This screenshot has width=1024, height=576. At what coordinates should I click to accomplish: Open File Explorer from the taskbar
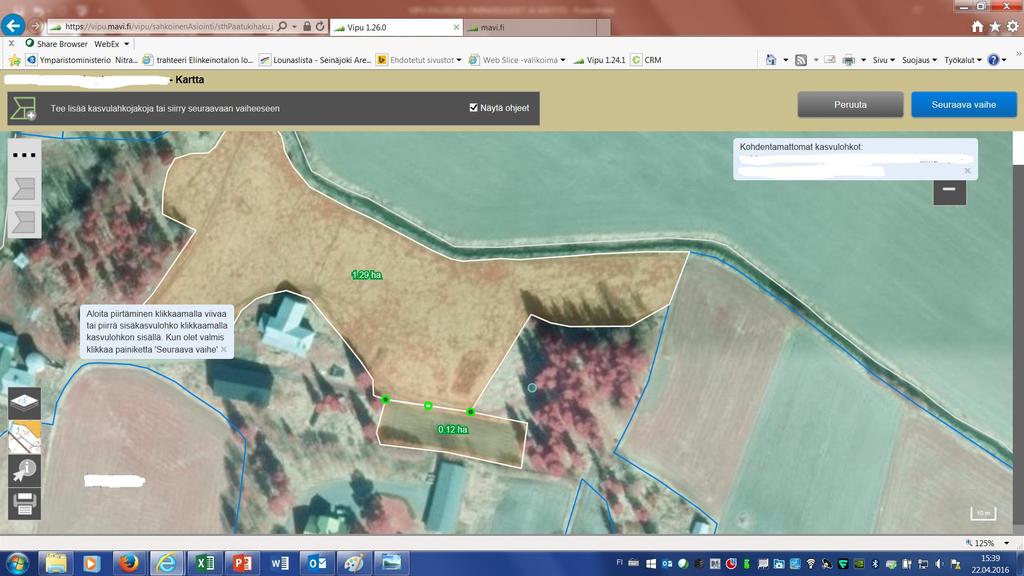[55, 563]
